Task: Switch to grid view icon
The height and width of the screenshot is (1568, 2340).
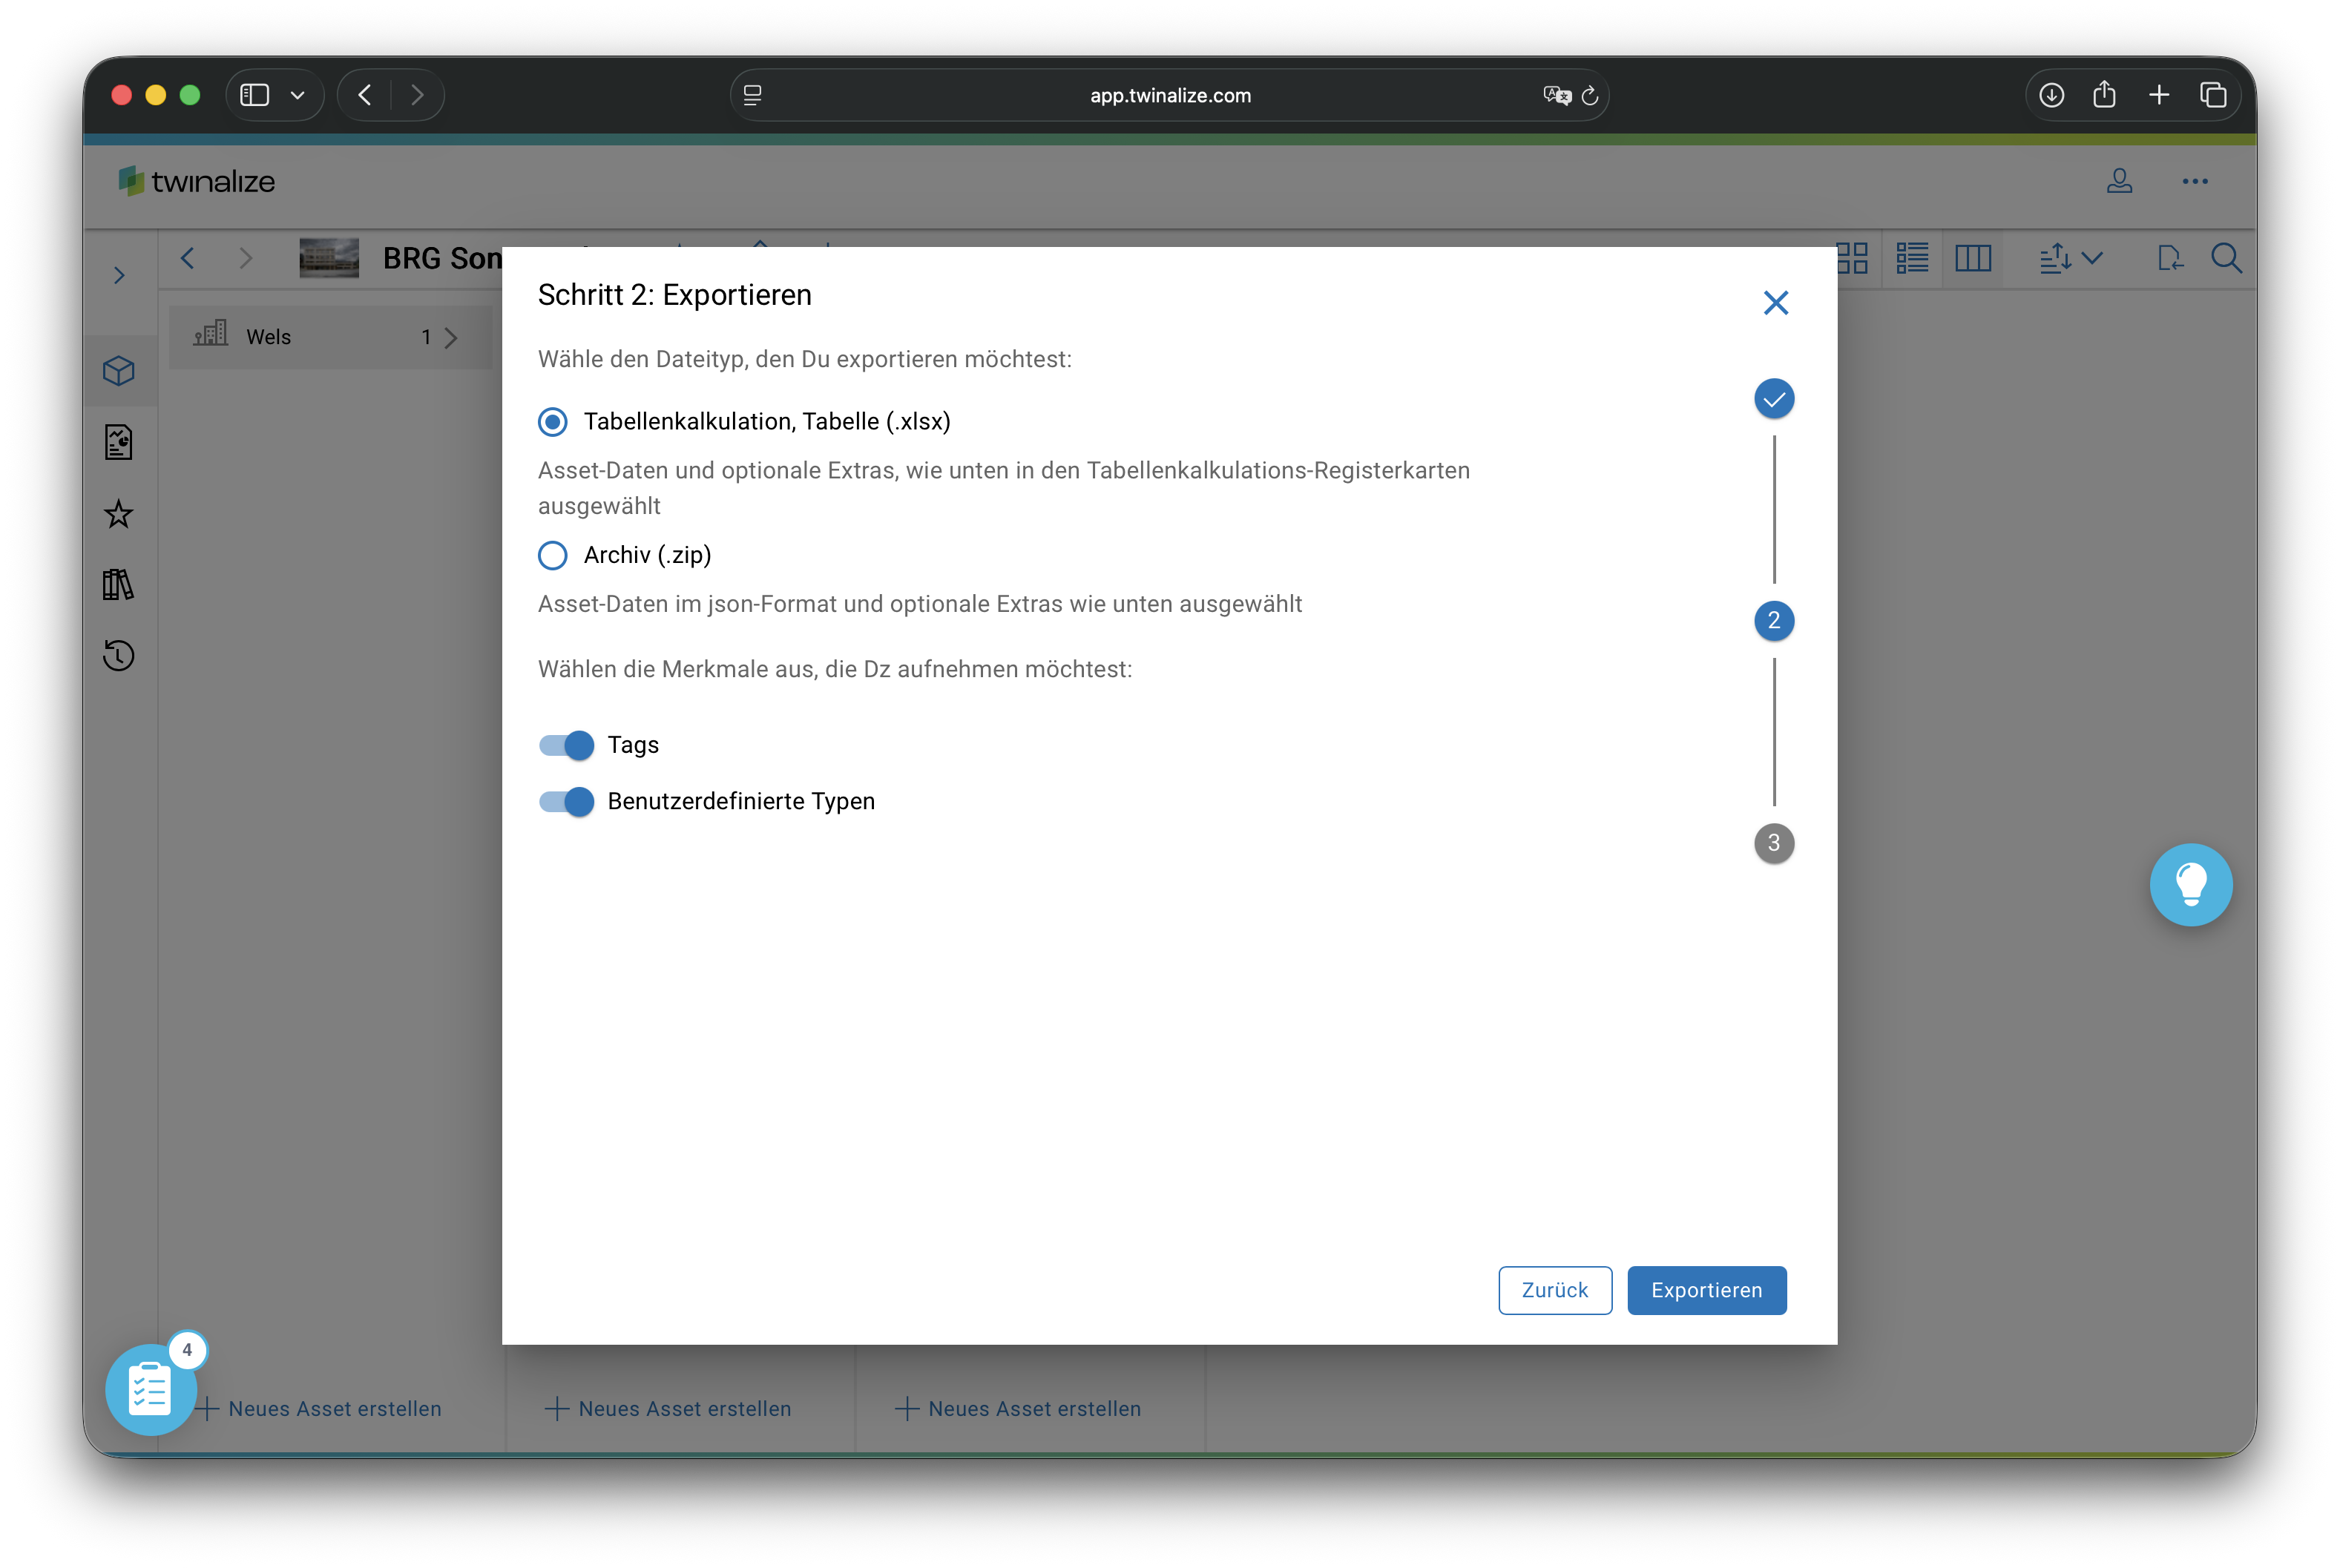Action: [1852, 259]
